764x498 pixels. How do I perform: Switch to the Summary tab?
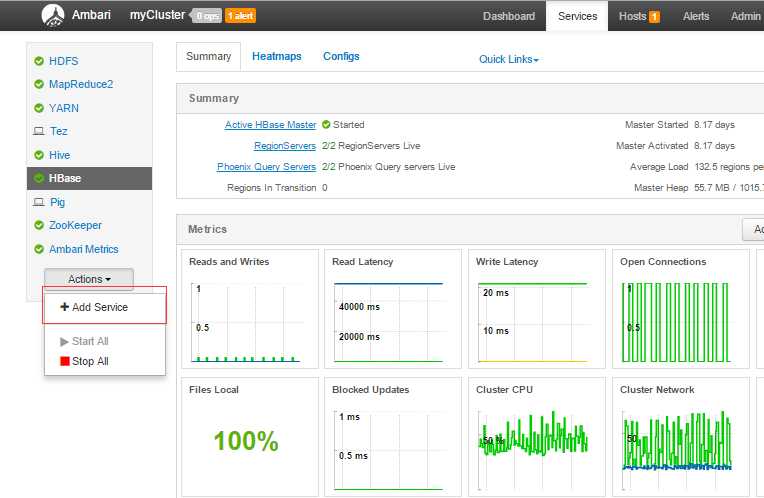click(x=209, y=57)
